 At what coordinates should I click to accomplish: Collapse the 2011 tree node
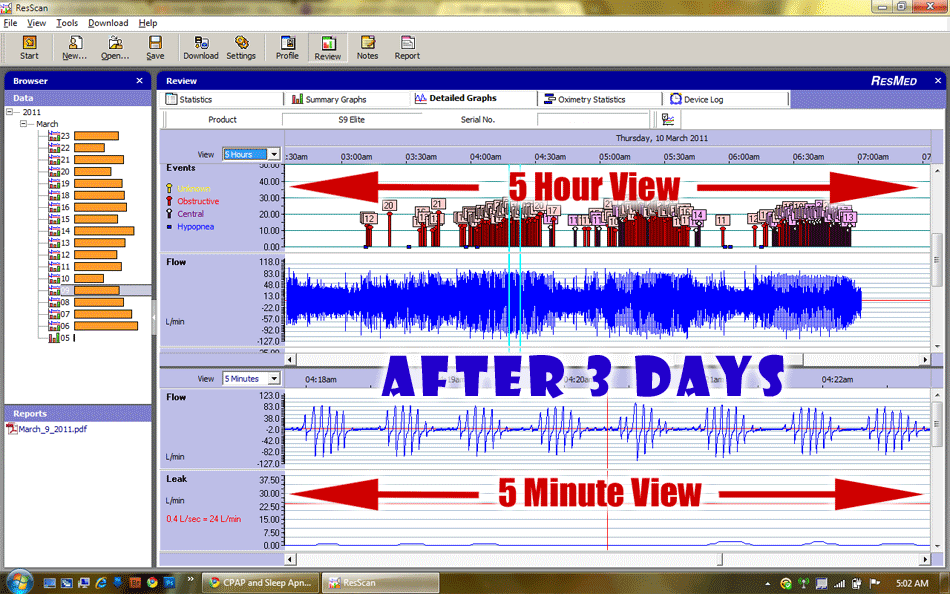pos(11,112)
